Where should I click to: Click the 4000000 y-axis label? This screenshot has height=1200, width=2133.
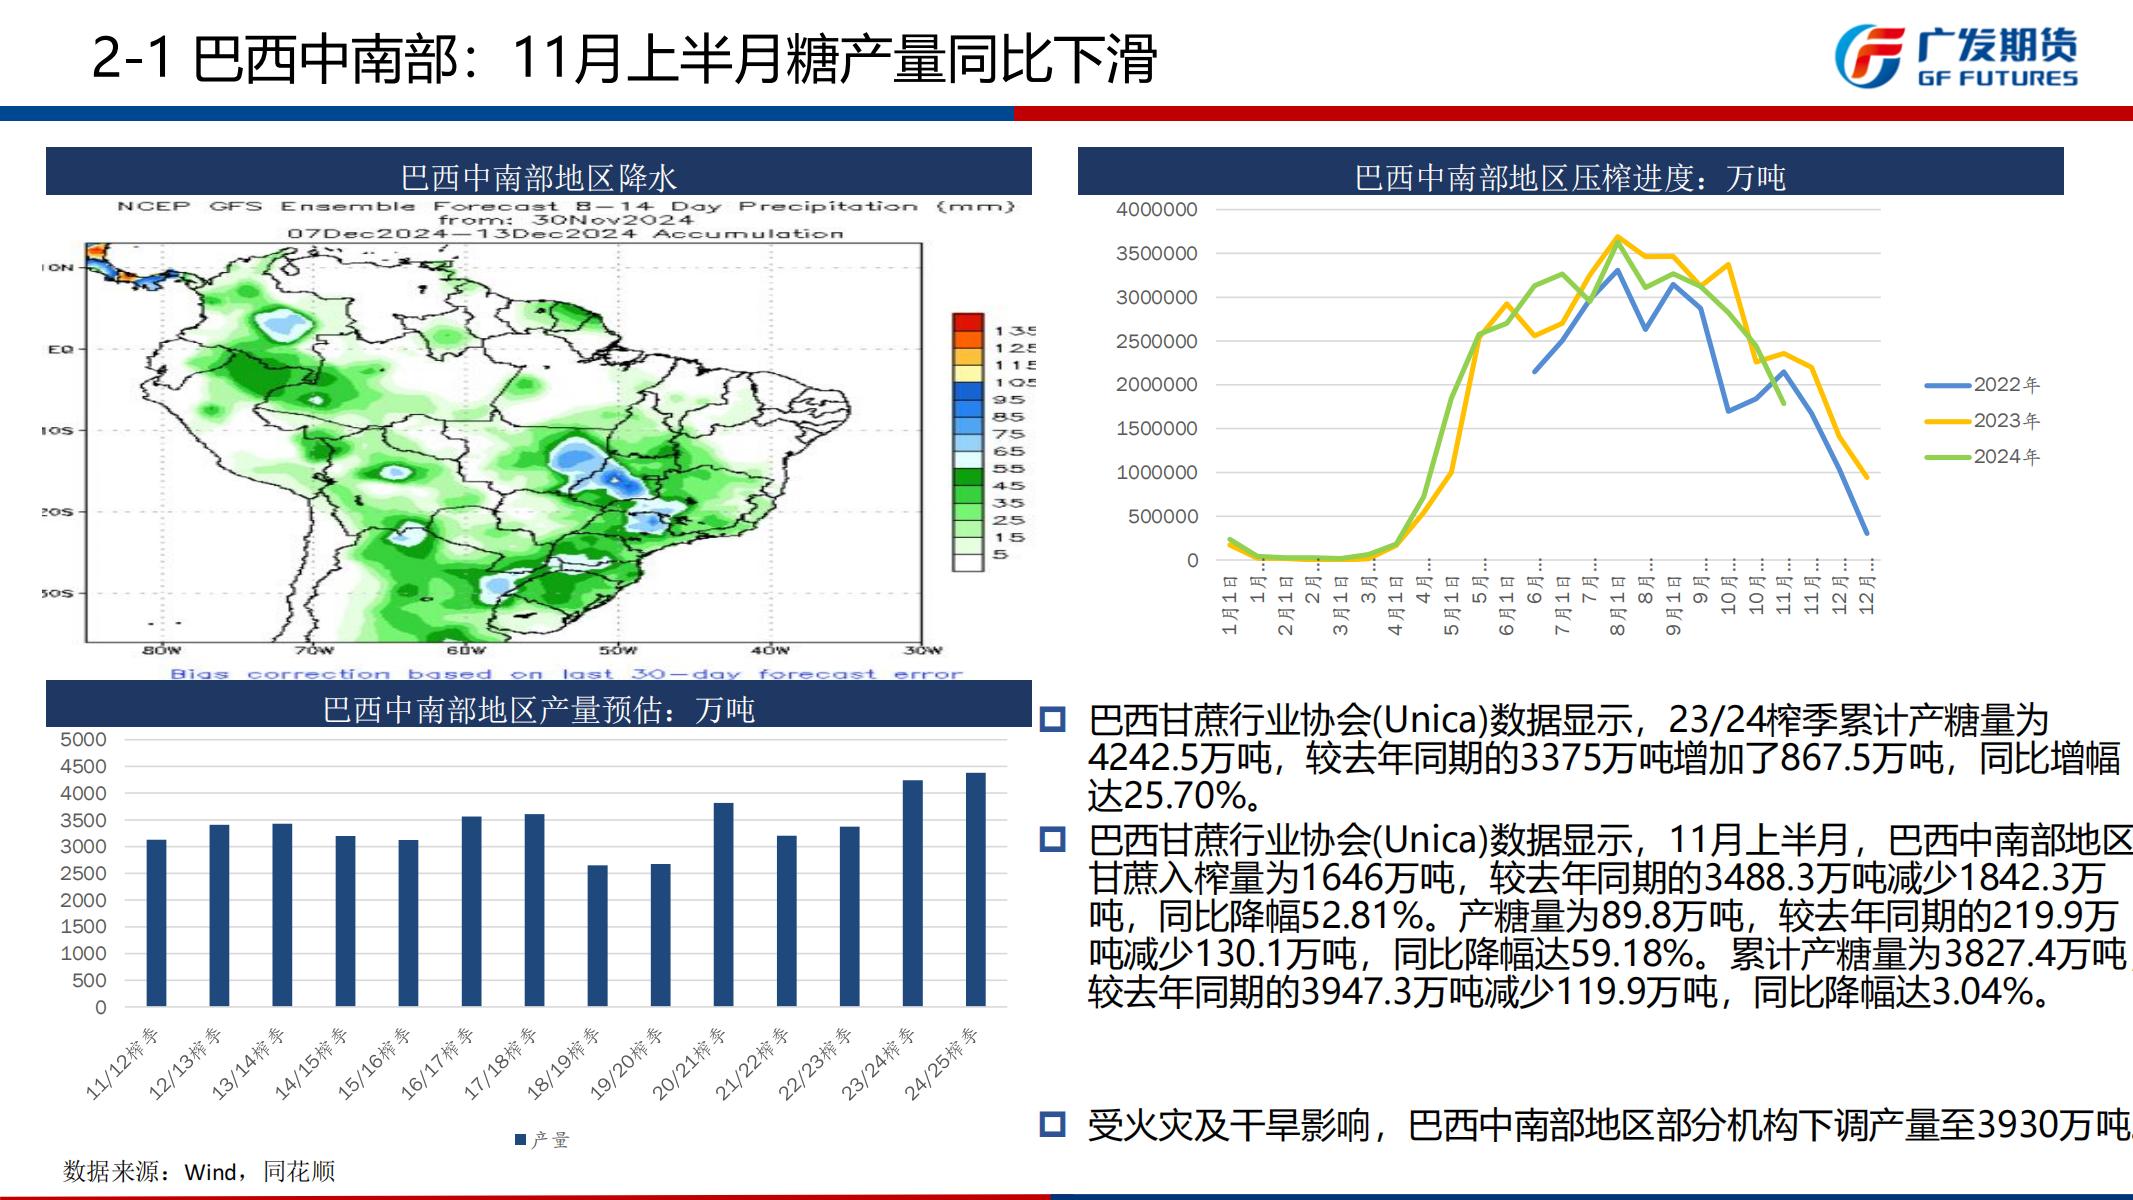(x=1156, y=209)
